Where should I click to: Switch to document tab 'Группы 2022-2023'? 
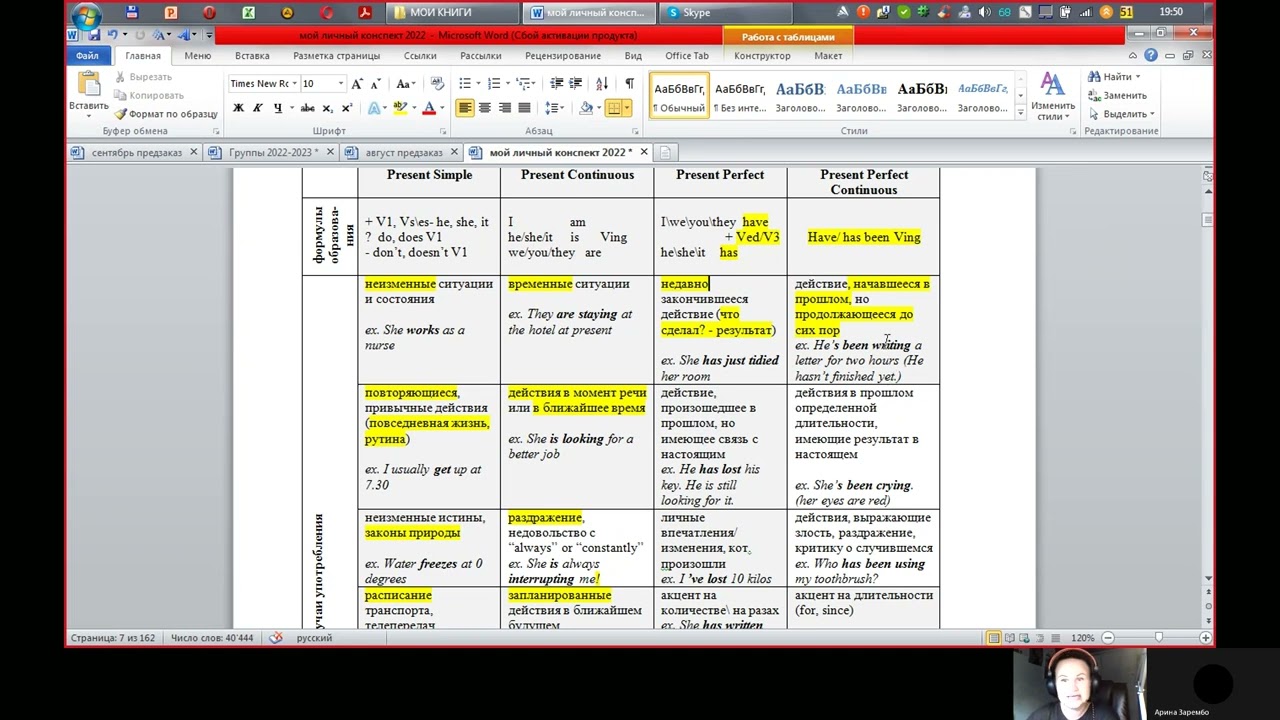(273, 152)
